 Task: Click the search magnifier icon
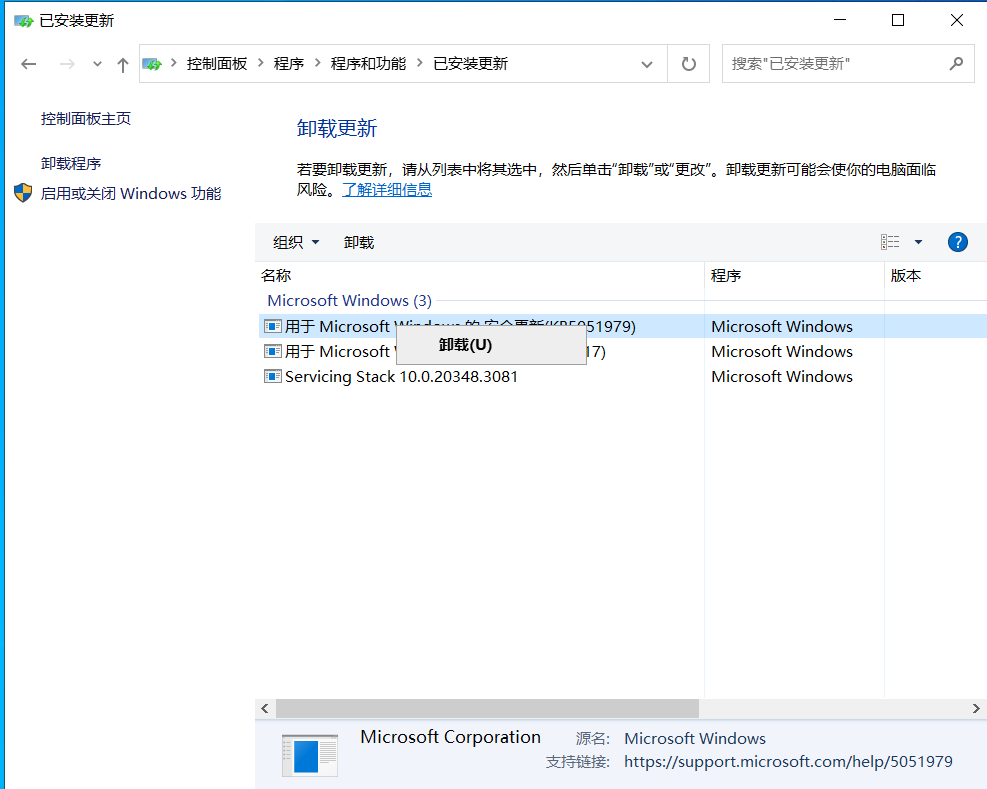click(x=956, y=64)
